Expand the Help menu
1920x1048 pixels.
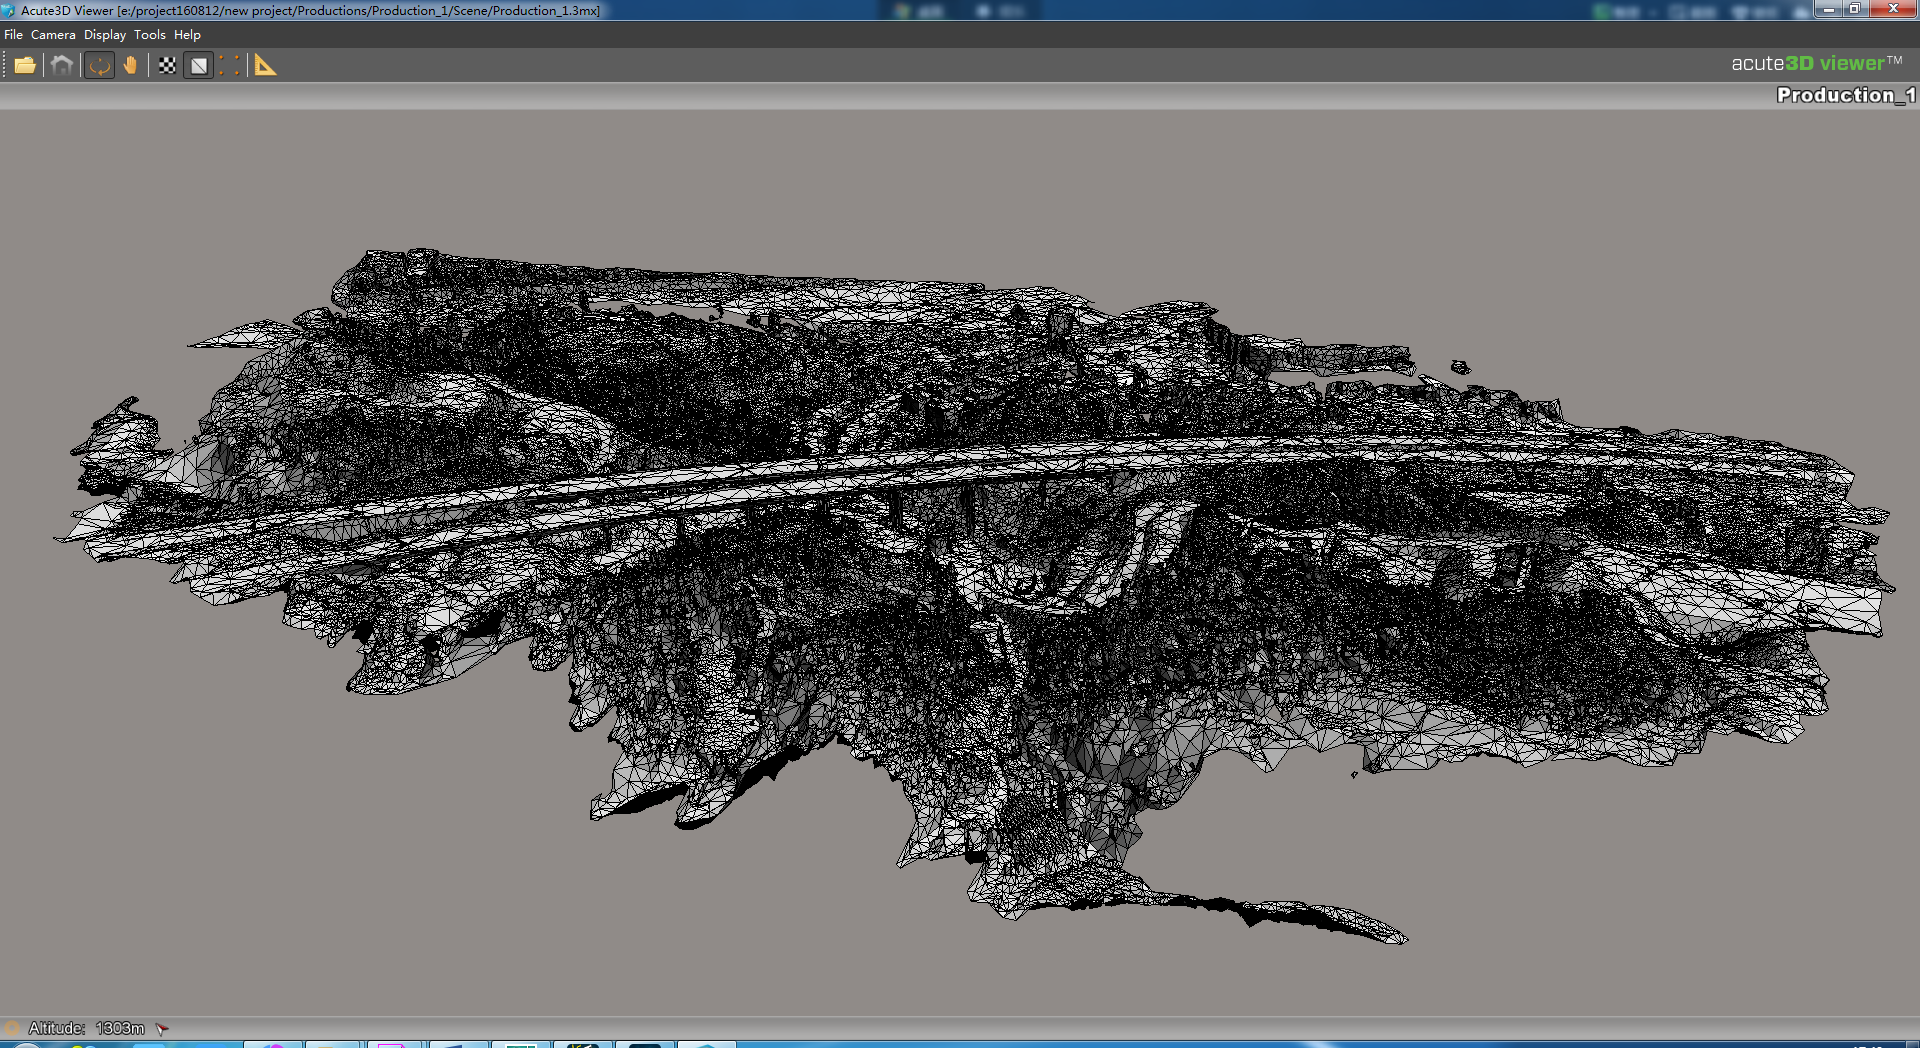point(187,35)
